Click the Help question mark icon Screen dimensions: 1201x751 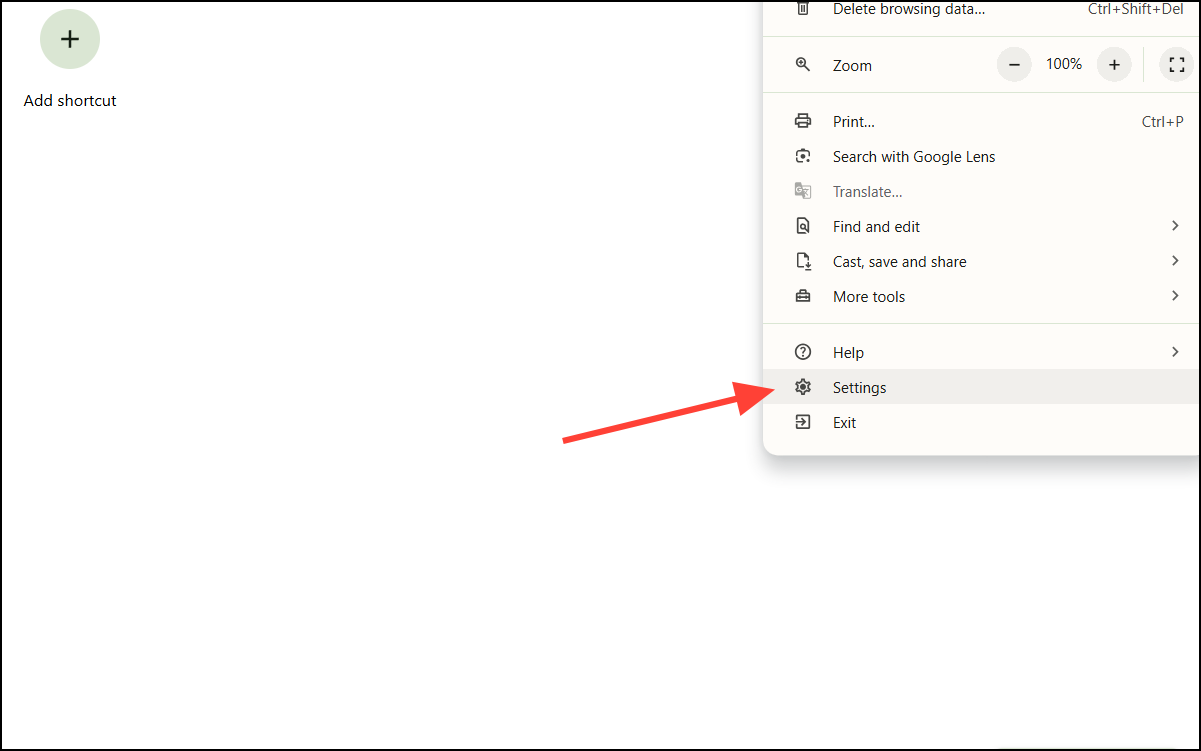point(803,352)
